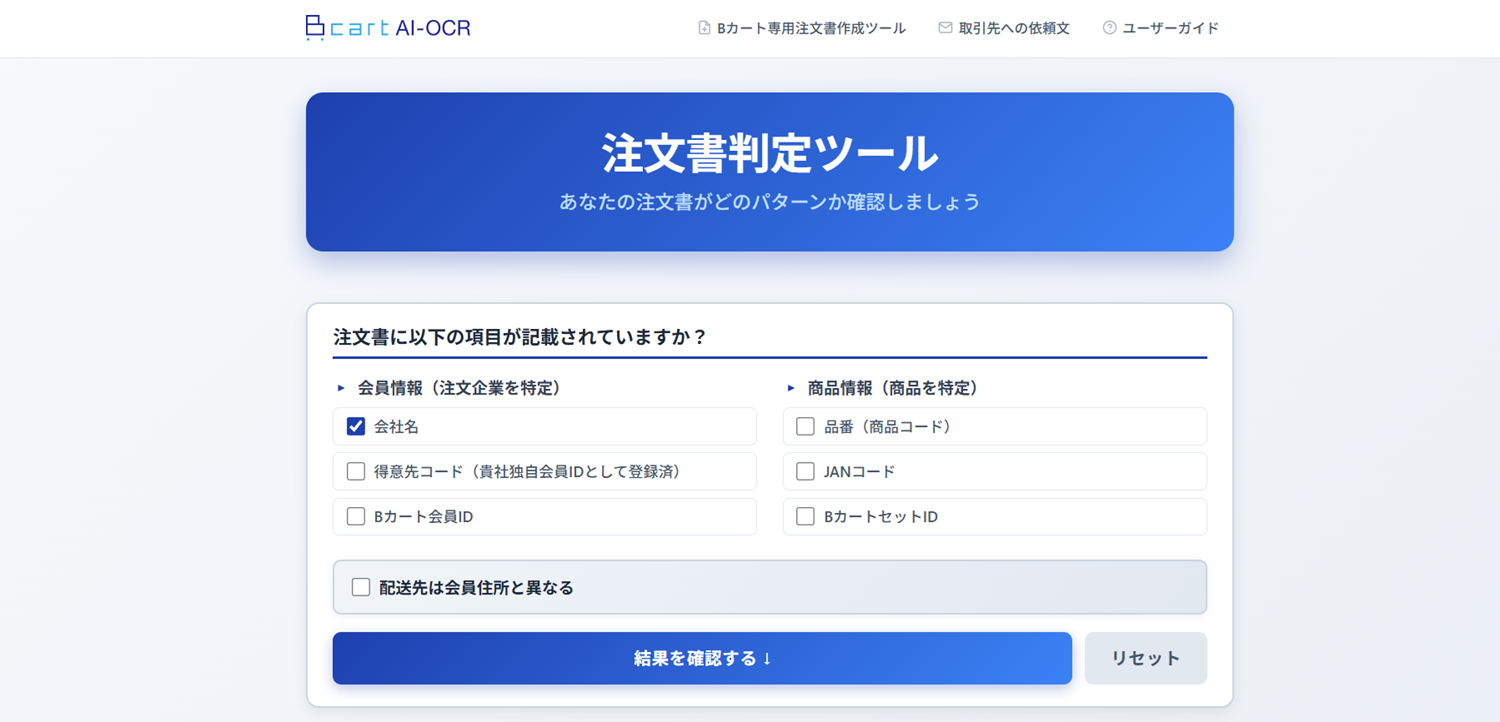Click the question mark icon beside ユーザーガイド
Screen dimensions: 1500x722
pyautogui.click(x=1109, y=28)
